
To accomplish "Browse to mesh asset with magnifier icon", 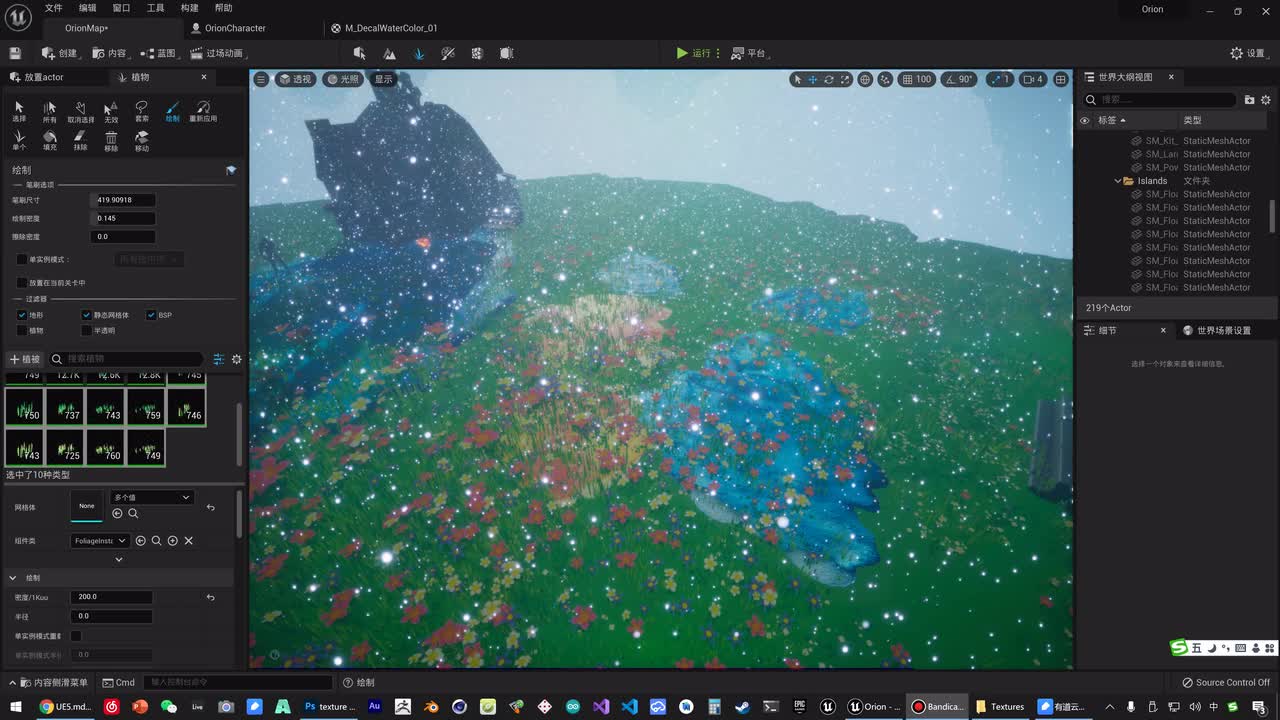I will tap(133, 513).
